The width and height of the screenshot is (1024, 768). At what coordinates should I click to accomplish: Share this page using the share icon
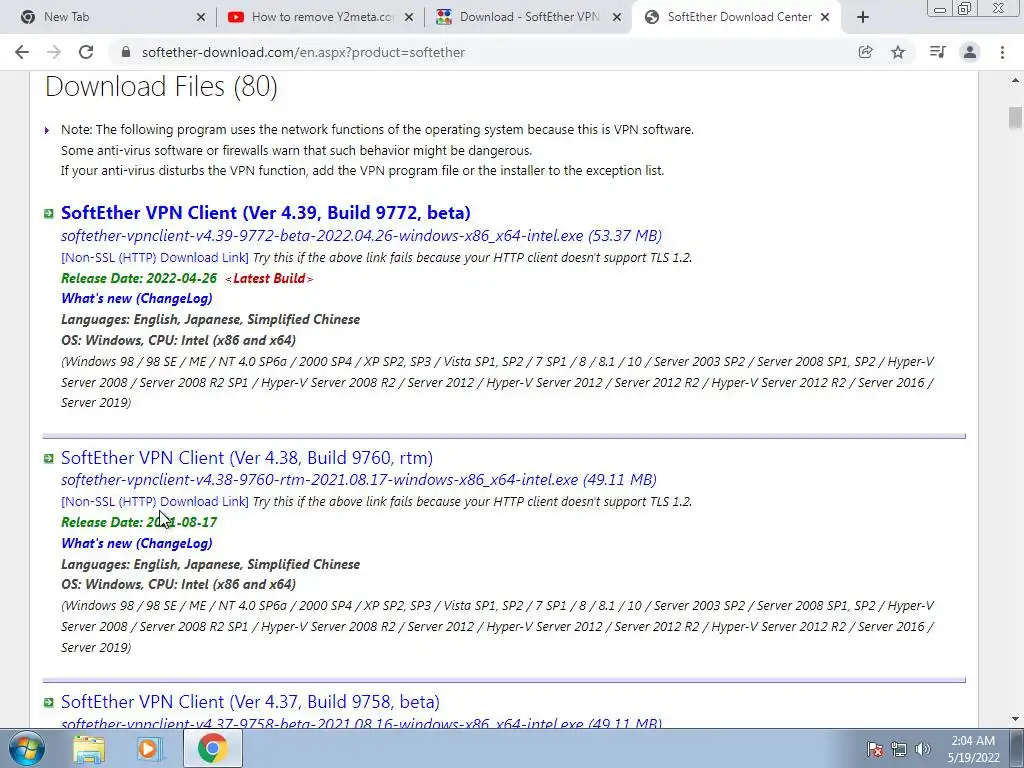coord(865,52)
